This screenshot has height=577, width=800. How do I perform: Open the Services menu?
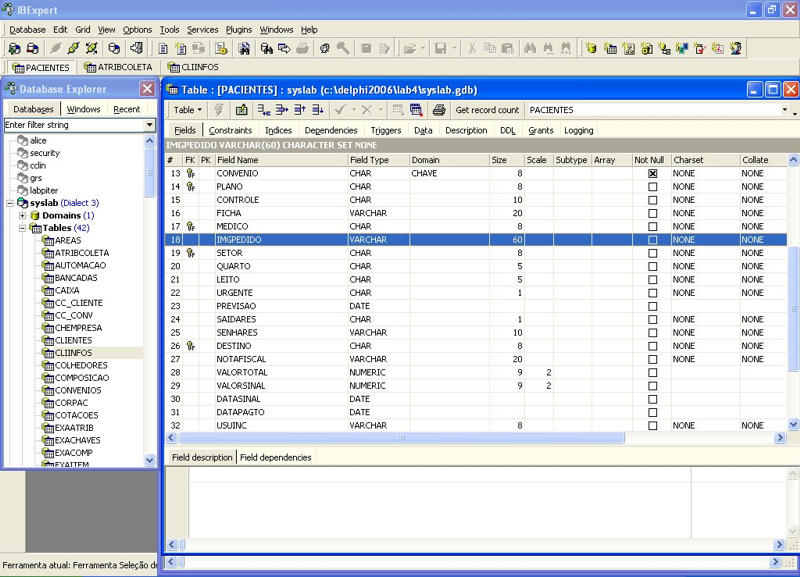click(203, 30)
